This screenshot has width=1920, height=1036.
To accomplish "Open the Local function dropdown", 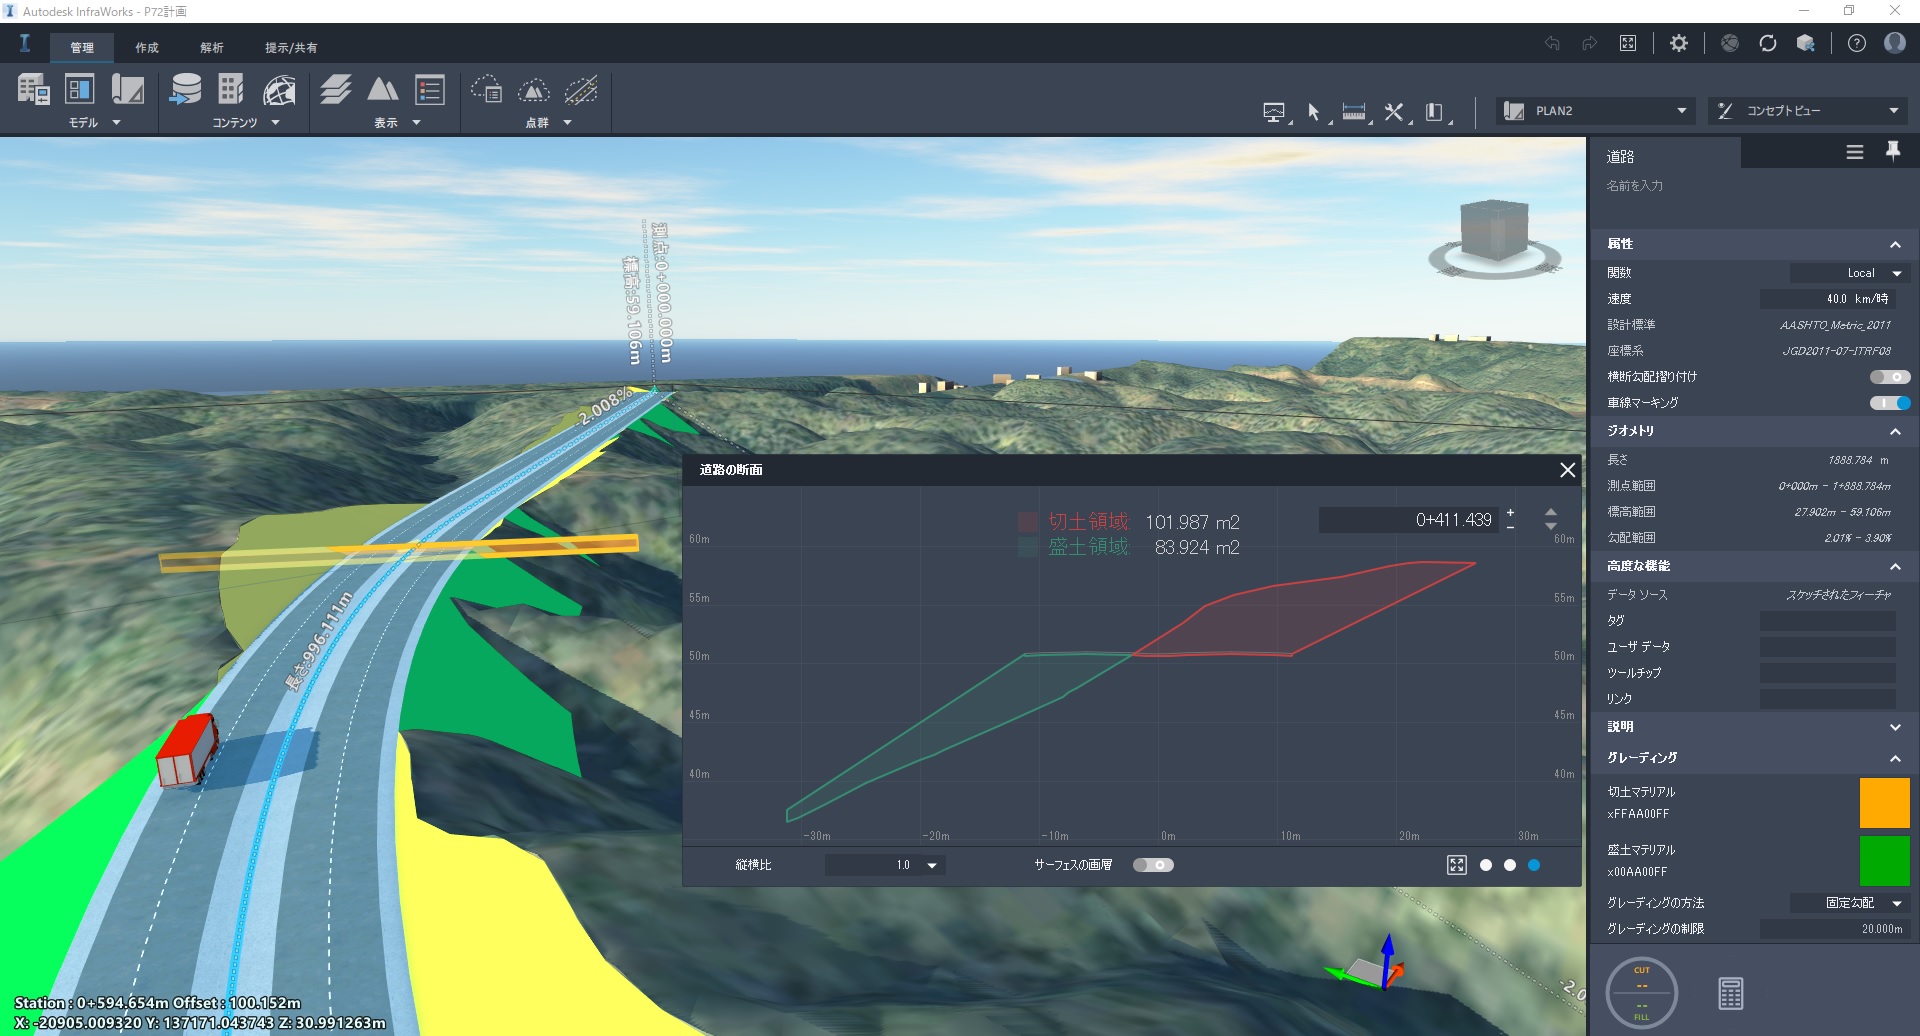I will point(1850,273).
